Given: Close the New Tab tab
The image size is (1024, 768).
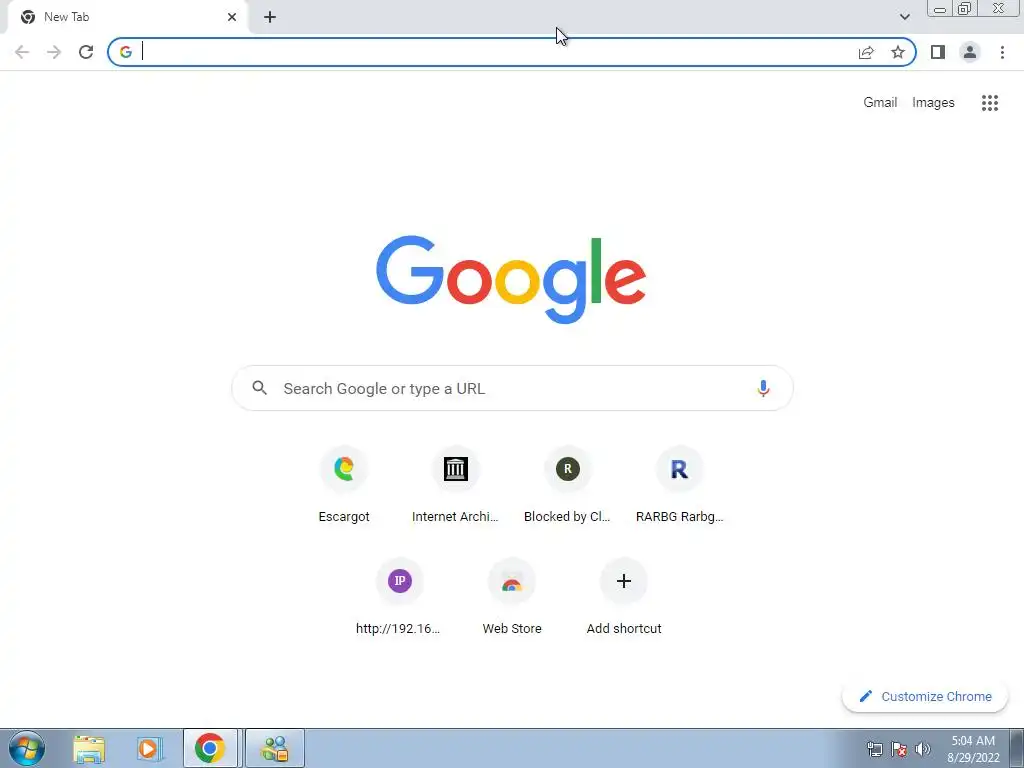Looking at the screenshot, I should pyautogui.click(x=232, y=17).
